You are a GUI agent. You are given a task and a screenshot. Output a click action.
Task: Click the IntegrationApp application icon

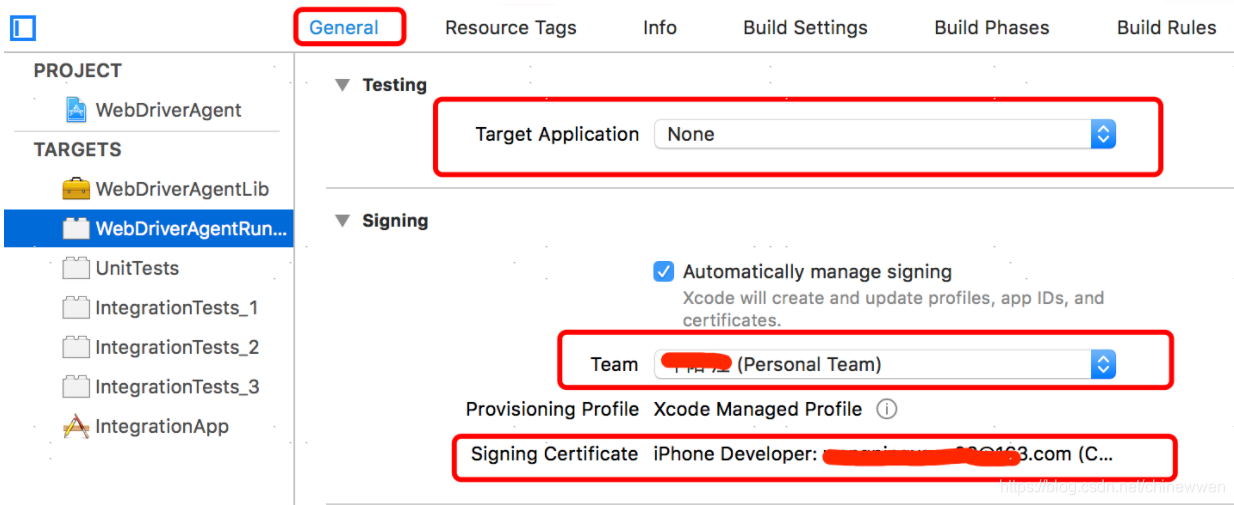tap(76, 426)
